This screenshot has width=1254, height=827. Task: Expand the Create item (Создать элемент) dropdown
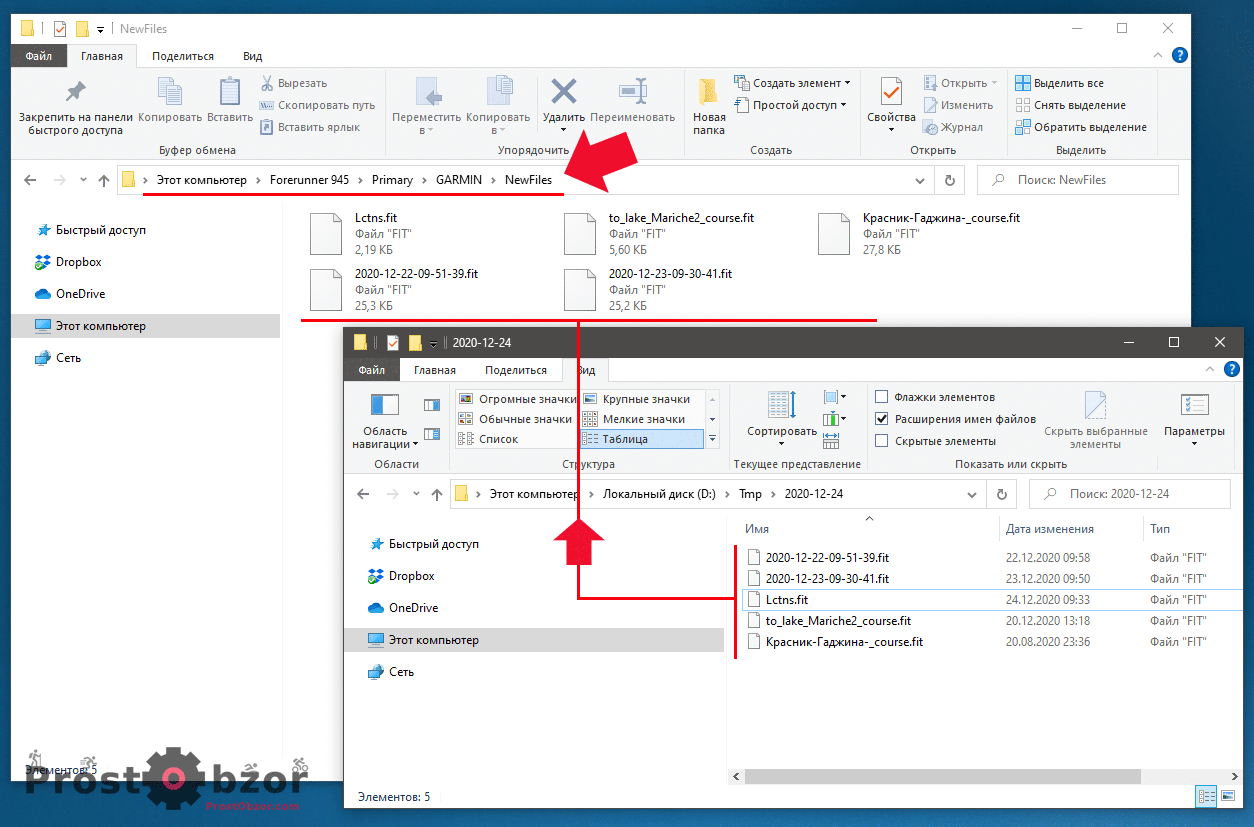pyautogui.click(x=847, y=83)
